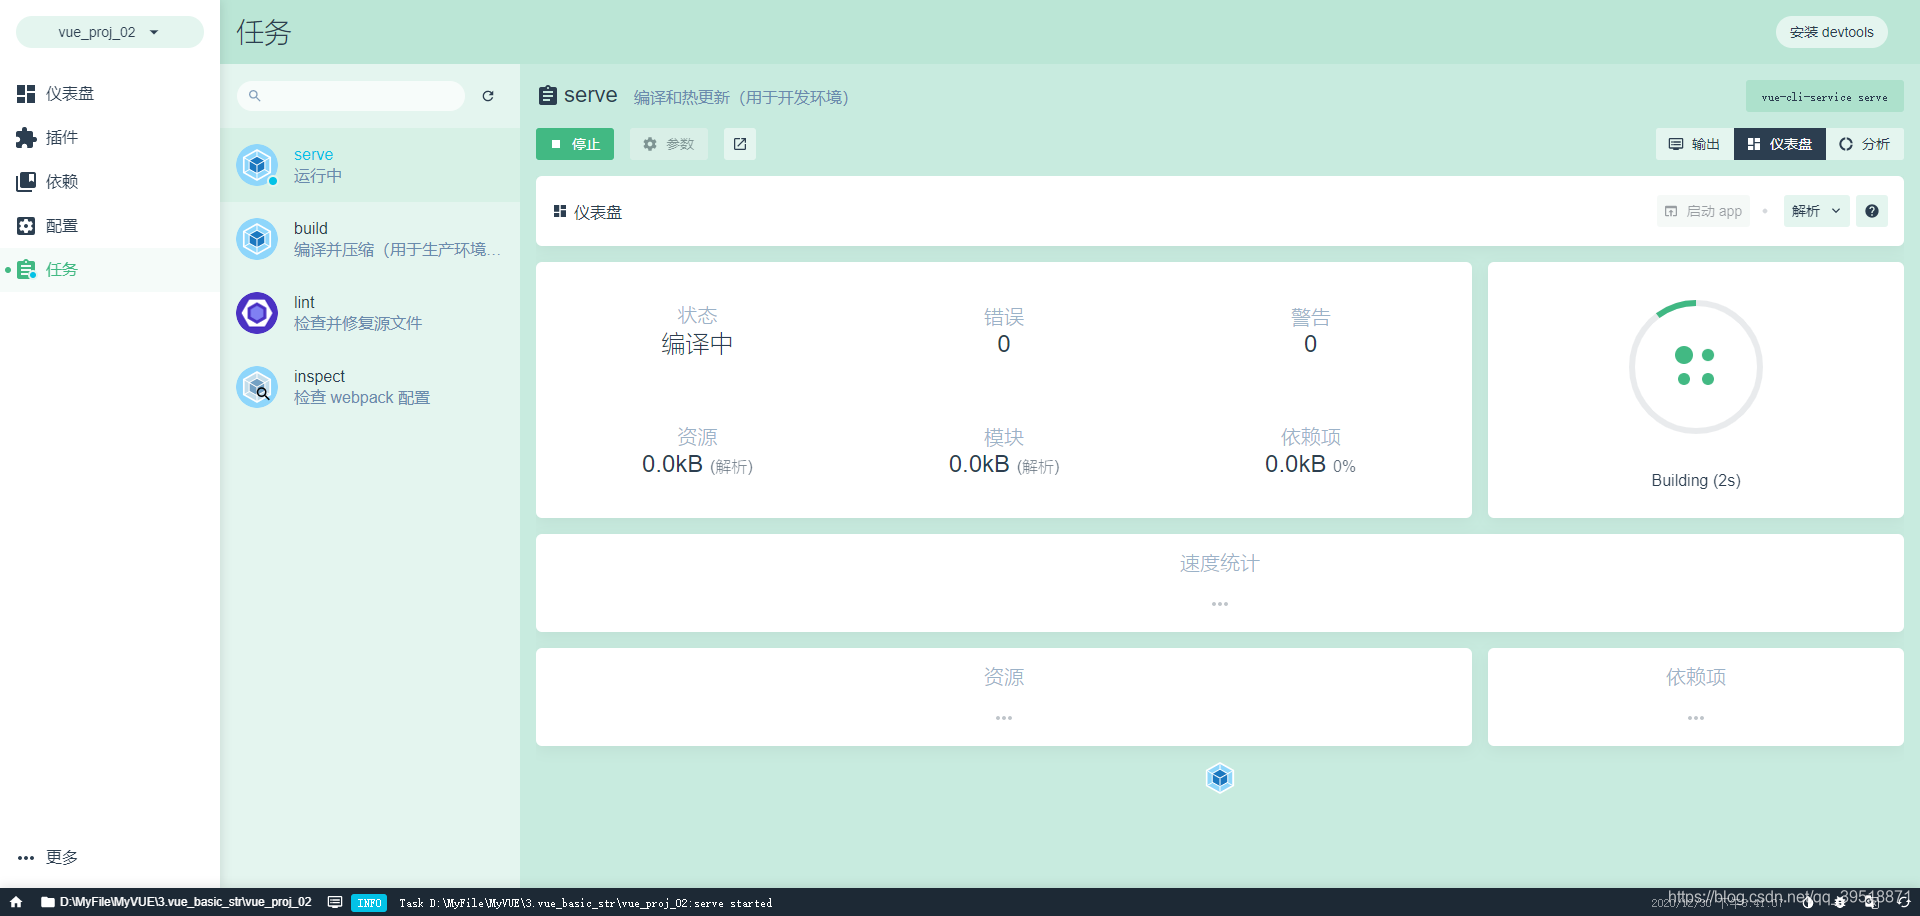
Task: Expand the vue_proj_02 project selector
Action: [x=109, y=31]
